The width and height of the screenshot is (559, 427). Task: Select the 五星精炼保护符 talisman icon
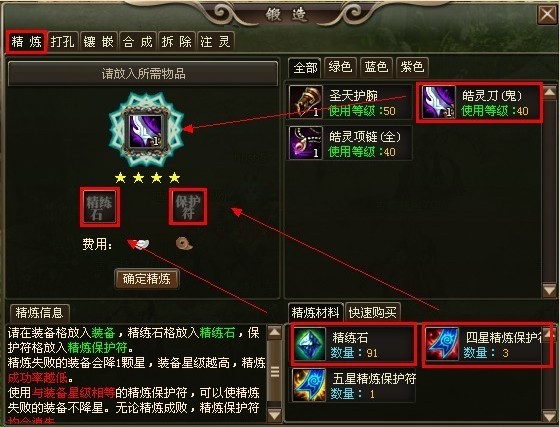[309, 385]
